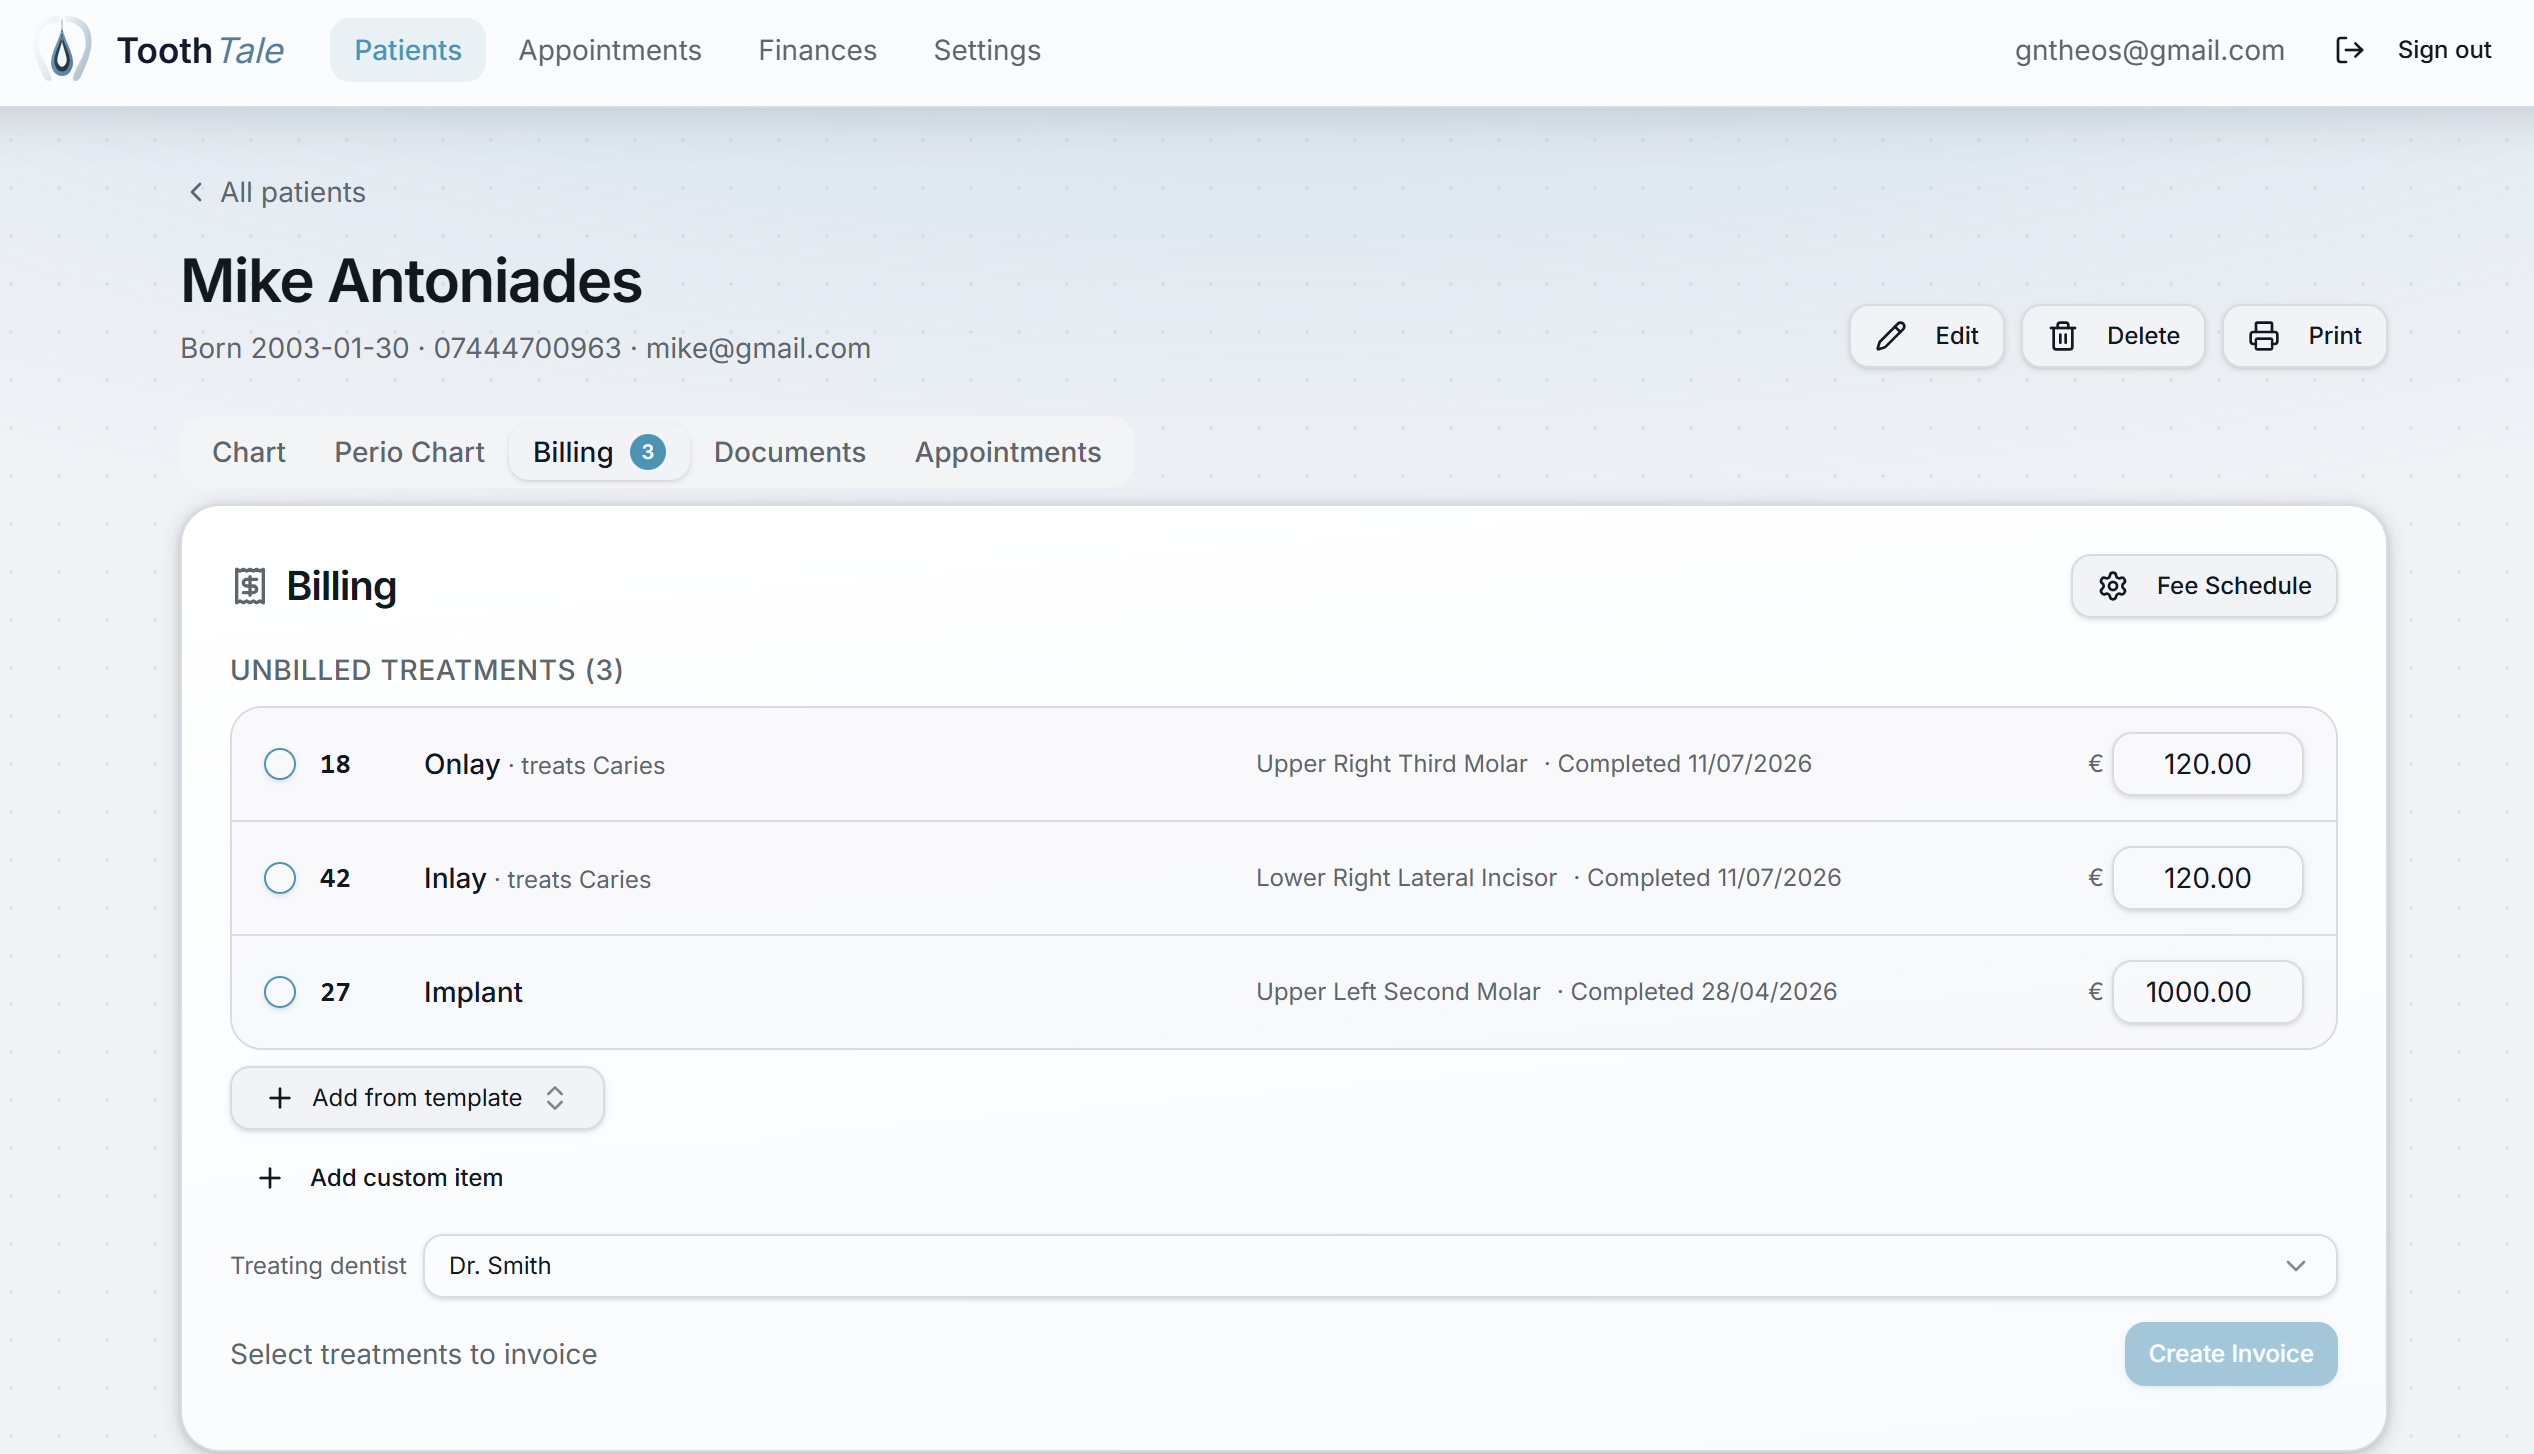Click the Create Invoice button
Viewport: 2534px width, 1454px height.
tap(2231, 1354)
